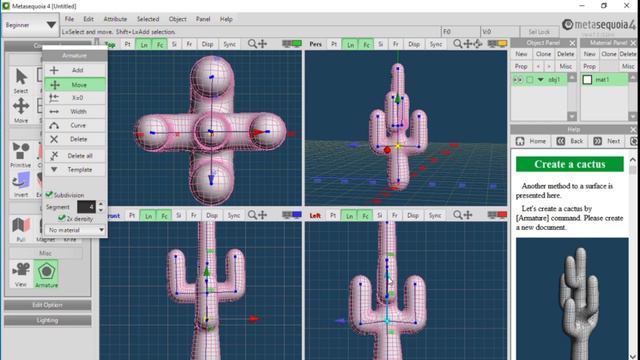Open the Attribute menu
The height and width of the screenshot is (360, 640).
point(115,19)
